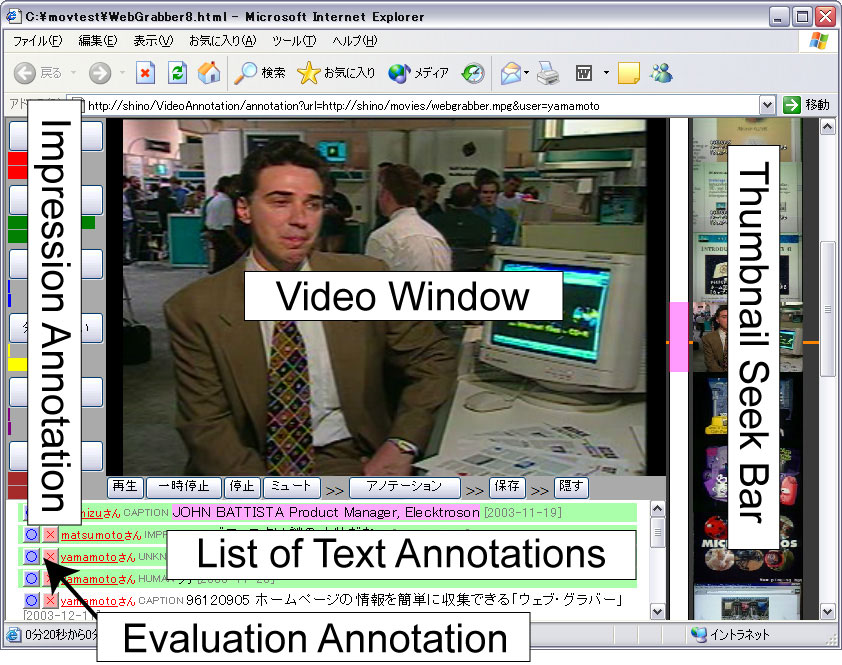Open the Forward button history dropdown arrow

(122, 73)
